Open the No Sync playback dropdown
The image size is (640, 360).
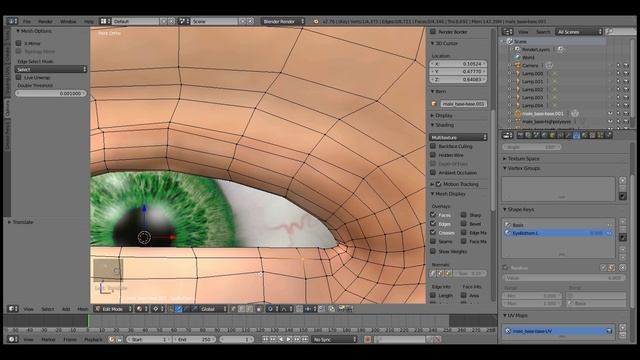click(334, 339)
